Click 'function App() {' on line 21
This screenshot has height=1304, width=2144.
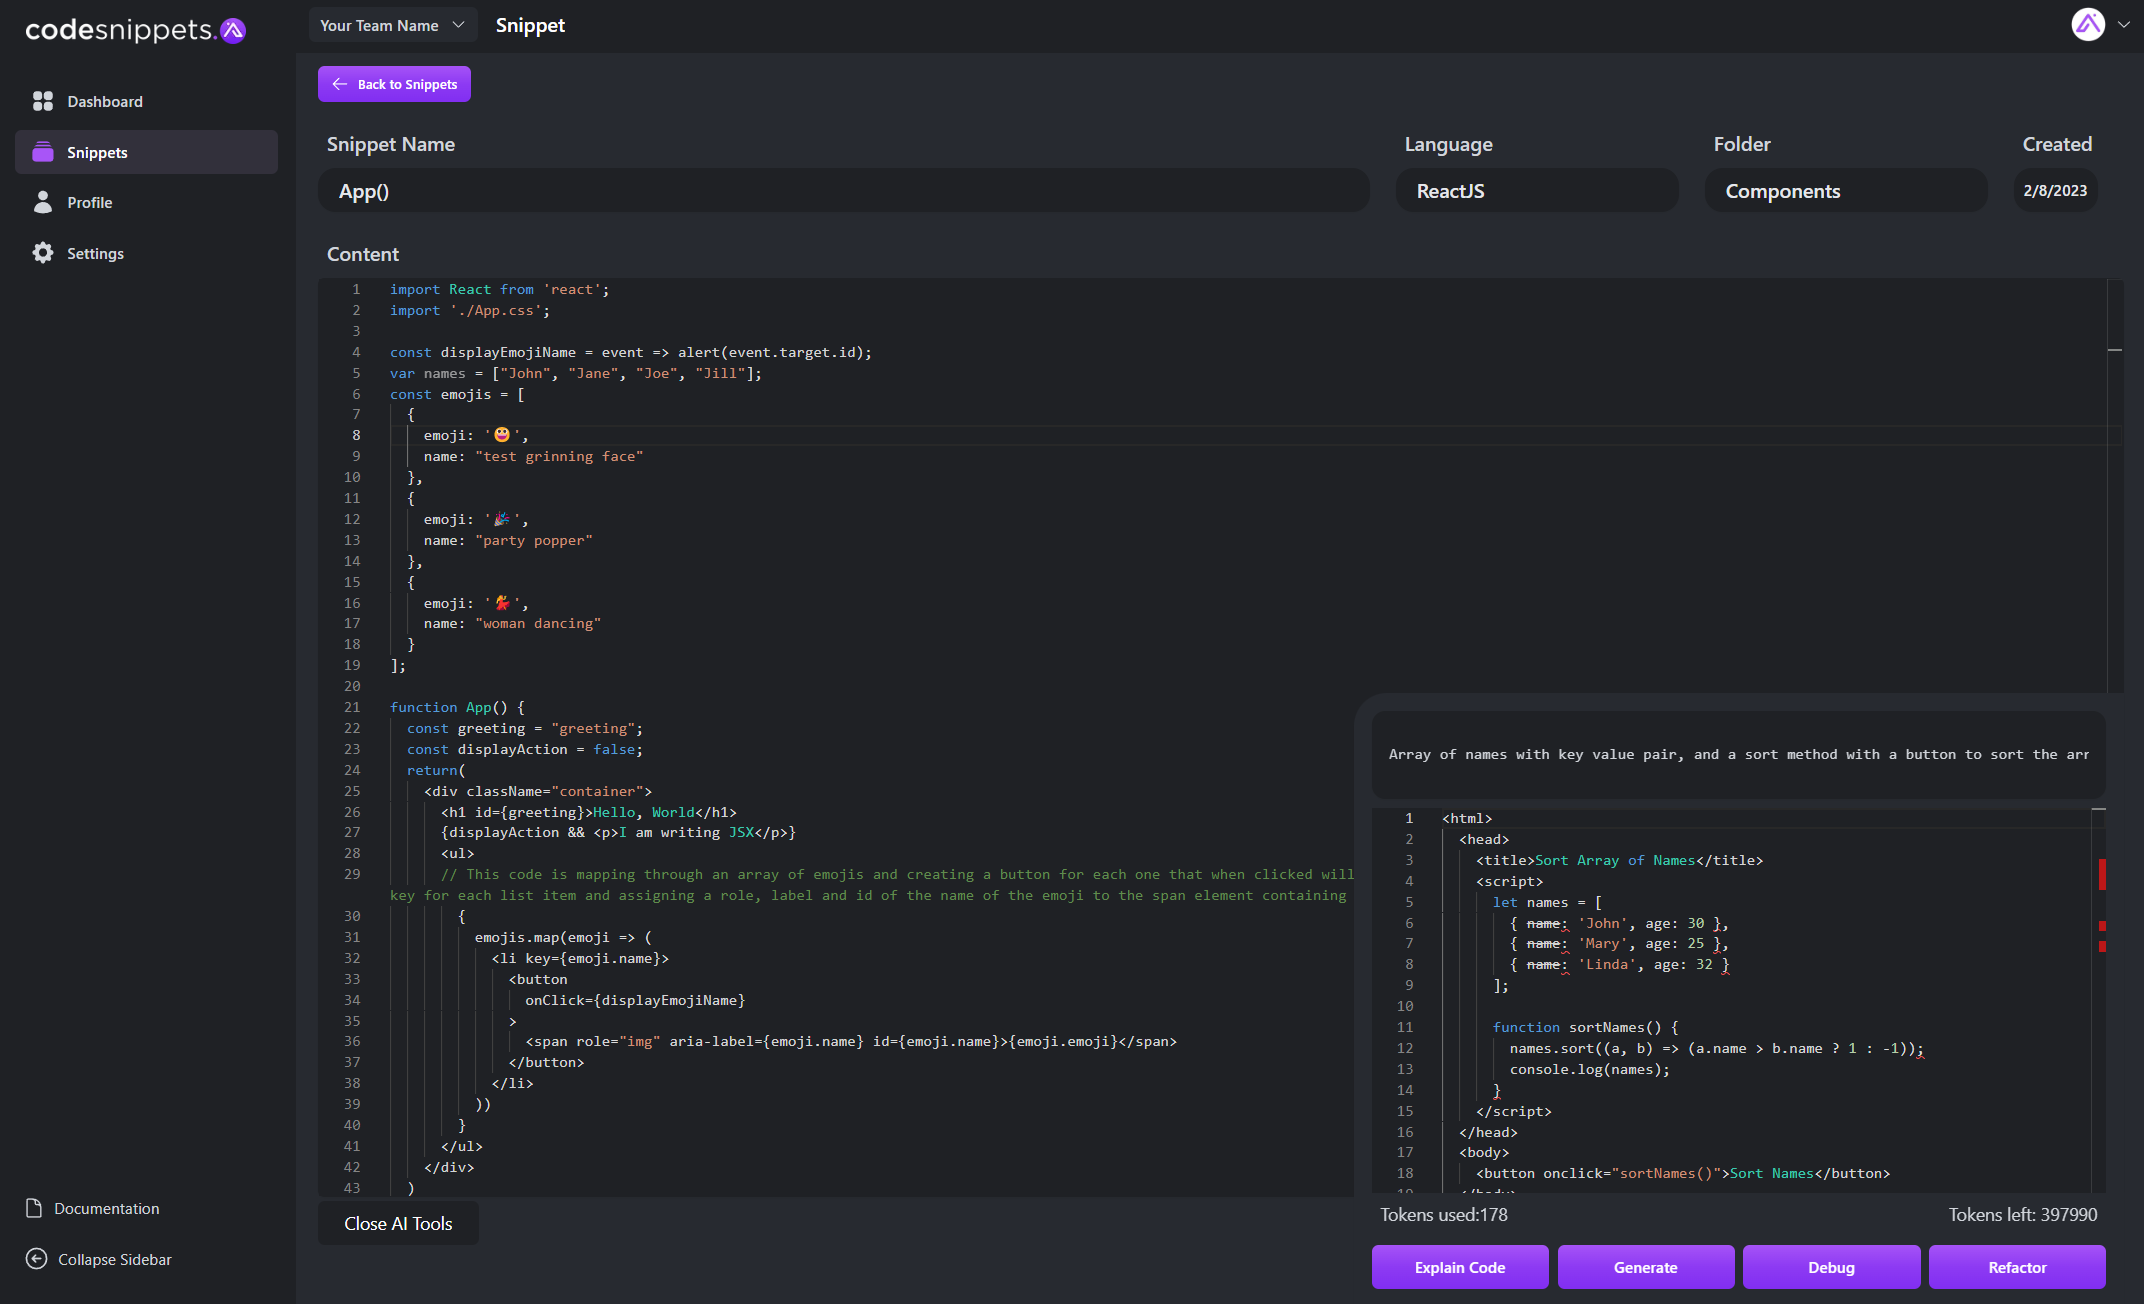pyautogui.click(x=457, y=707)
